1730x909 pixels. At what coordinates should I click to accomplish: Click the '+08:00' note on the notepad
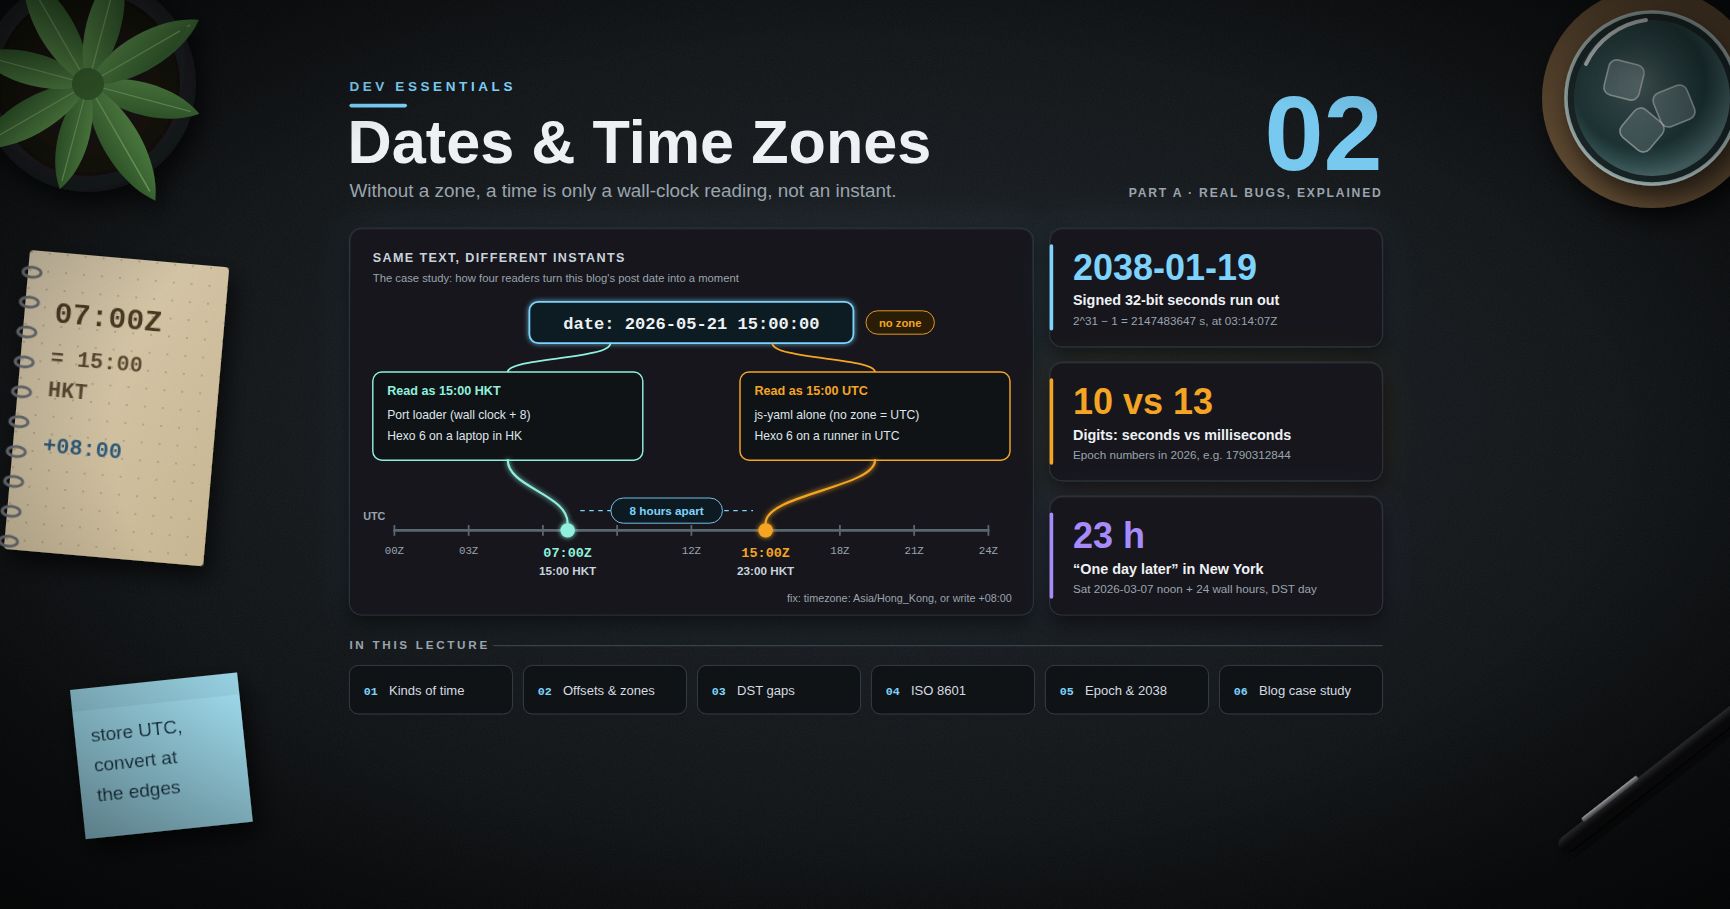[82, 448]
